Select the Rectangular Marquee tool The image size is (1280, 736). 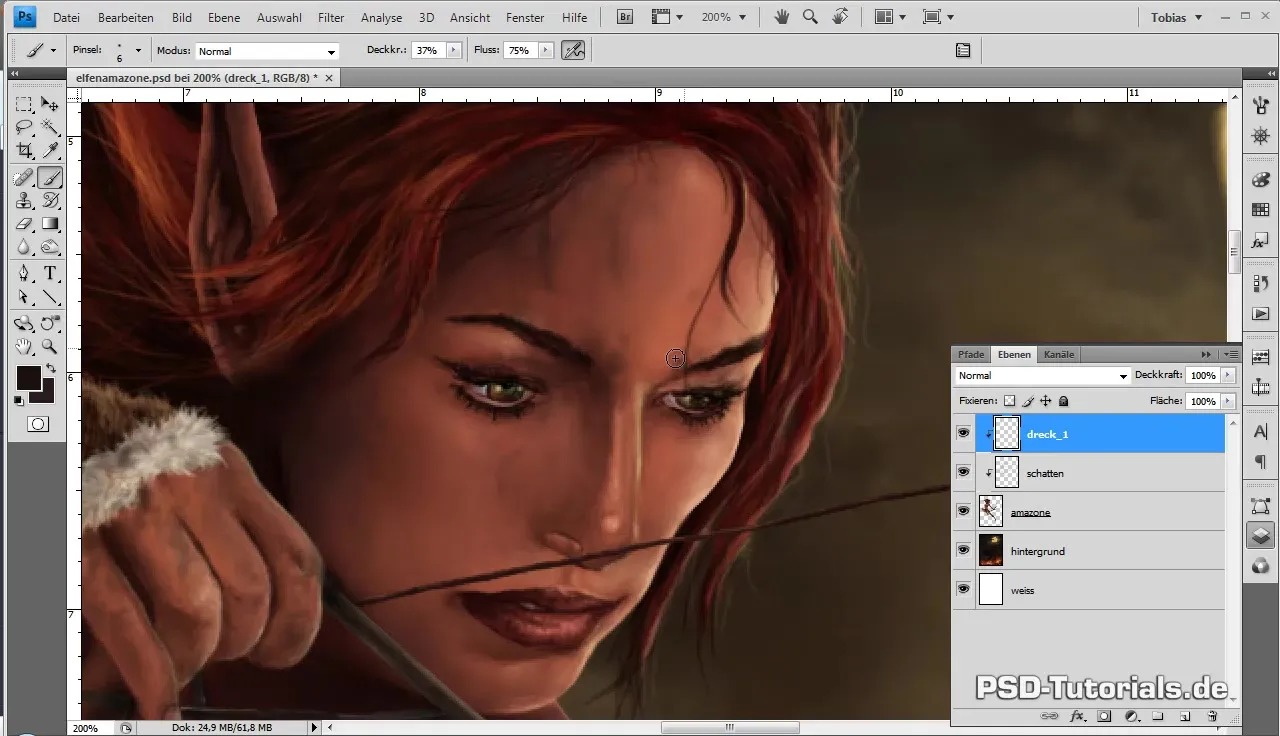click(x=24, y=104)
